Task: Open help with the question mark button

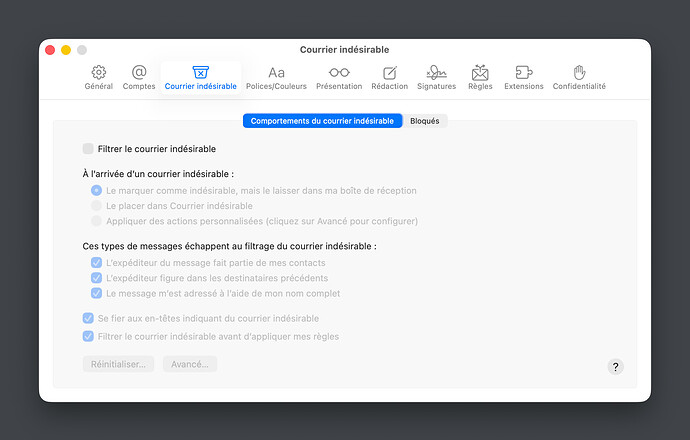Action: pyautogui.click(x=615, y=367)
